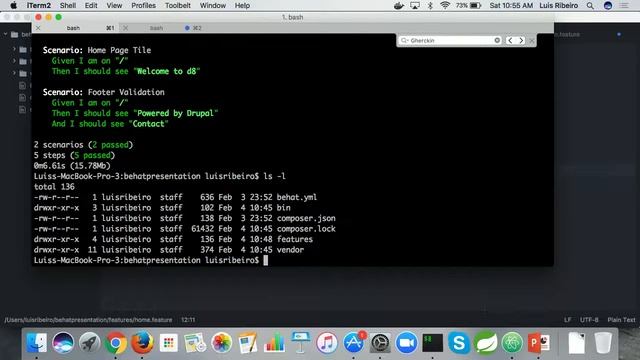Open Zoom from the Dock
This screenshot has width=640, height=360.
pyautogui.click(x=406, y=343)
